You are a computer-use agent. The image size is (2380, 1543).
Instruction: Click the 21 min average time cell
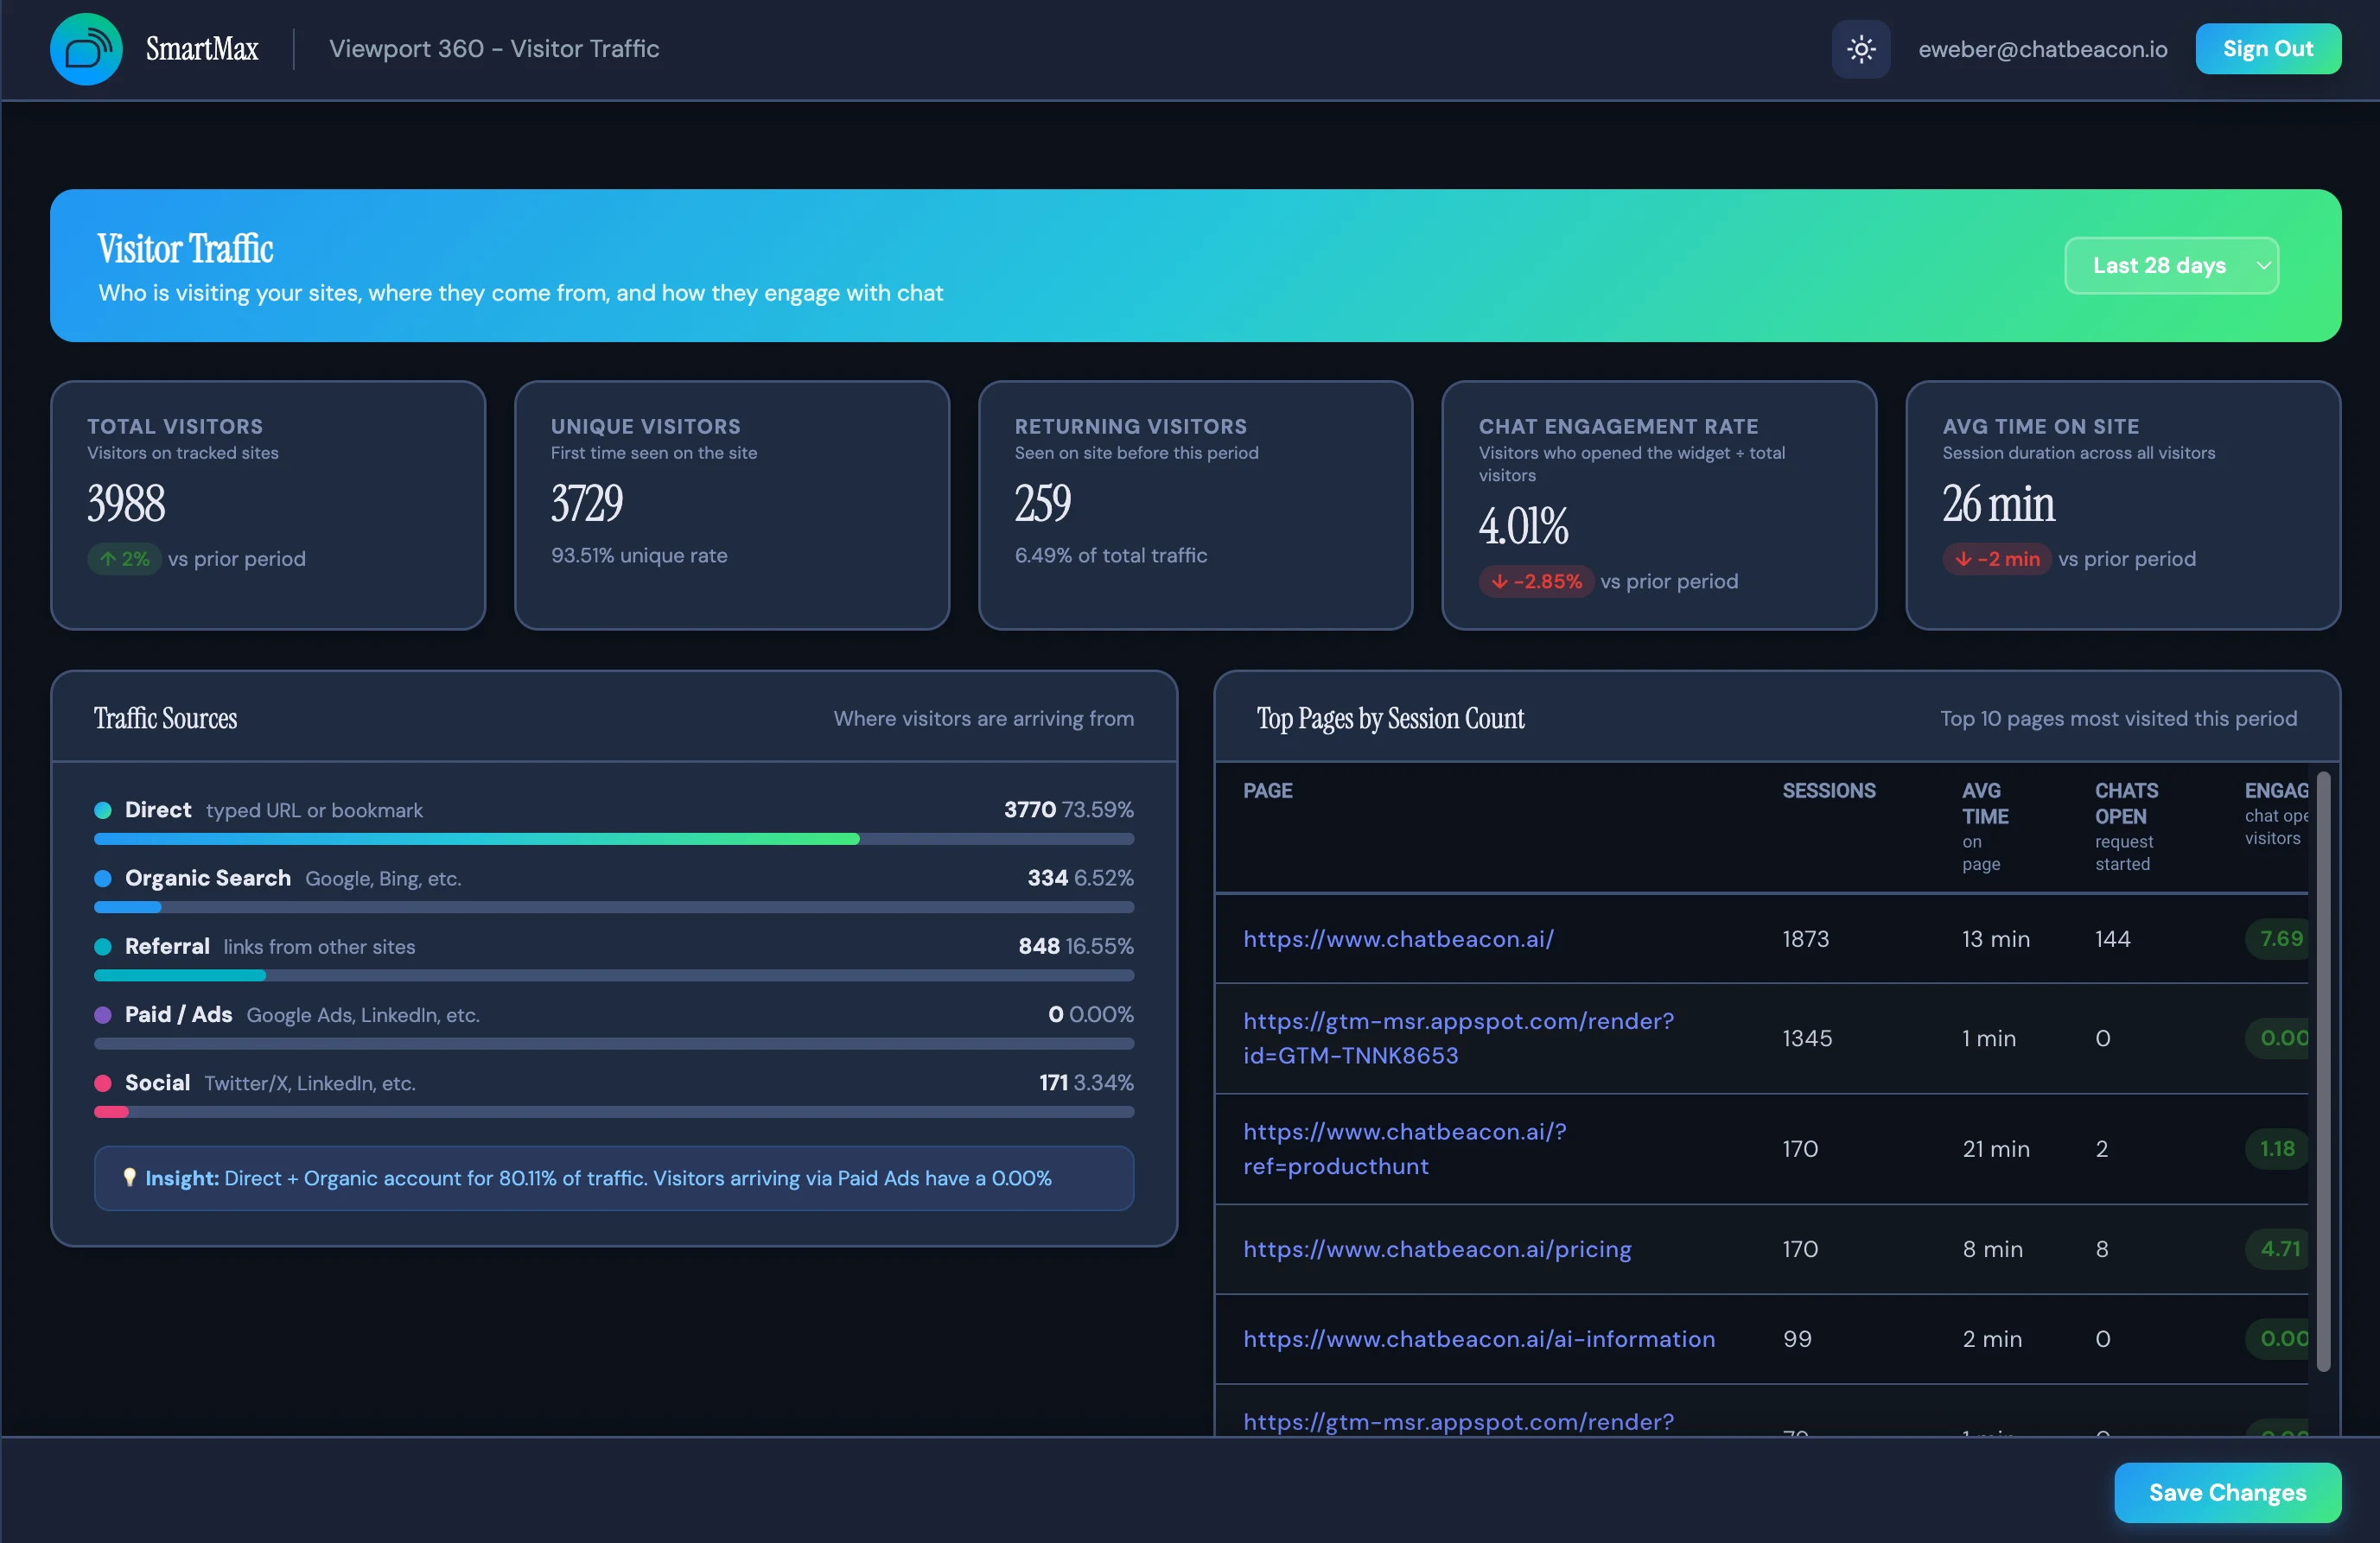pos(1995,1148)
